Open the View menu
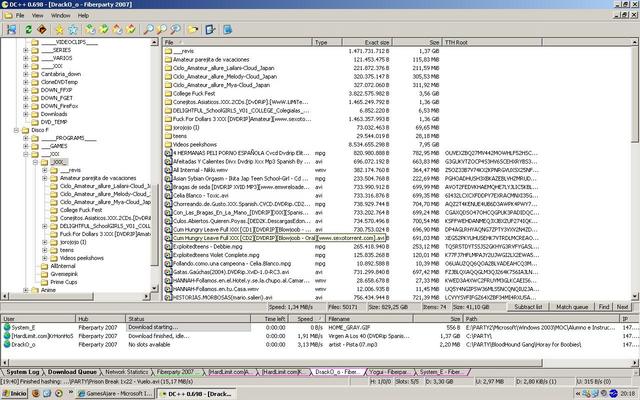The width and height of the screenshot is (640, 400). click(x=38, y=16)
